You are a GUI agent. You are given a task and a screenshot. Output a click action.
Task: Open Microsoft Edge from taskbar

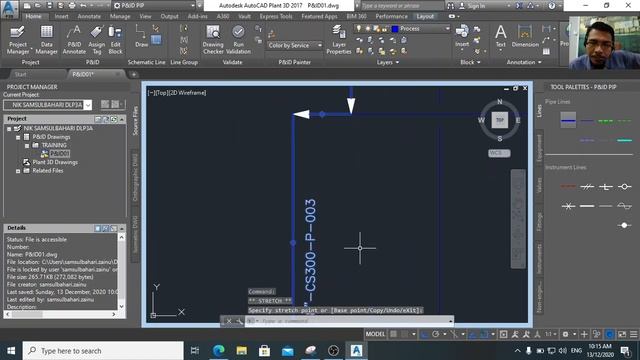pos(219,351)
